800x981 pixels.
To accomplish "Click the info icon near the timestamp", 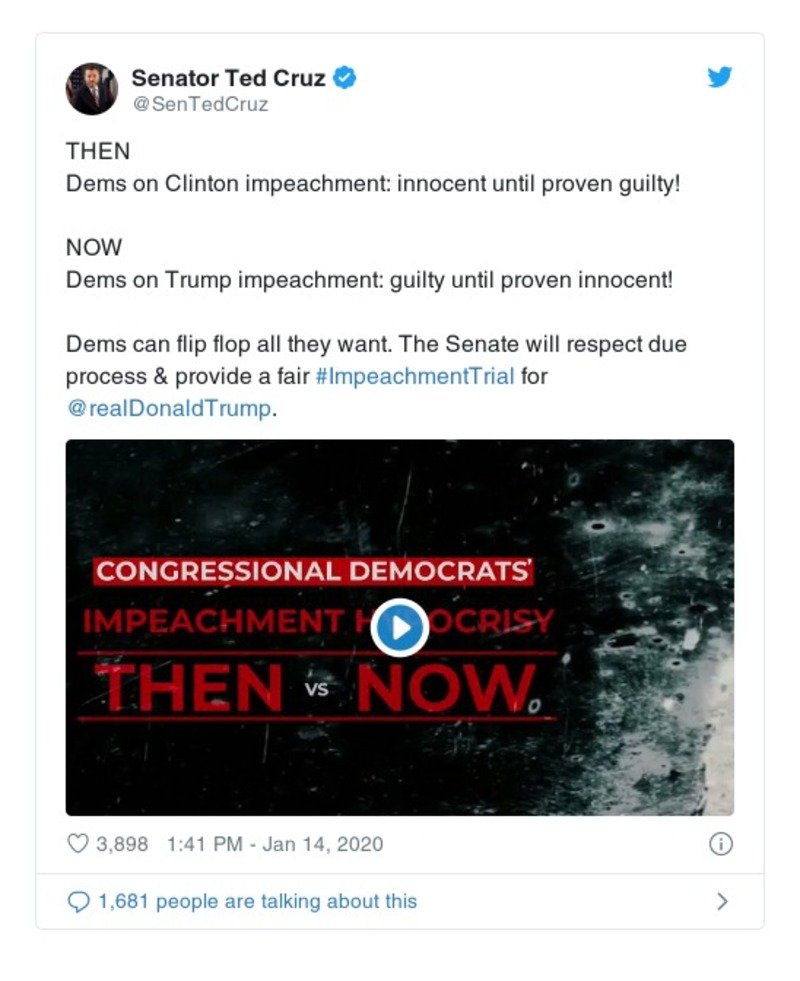I will point(719,843).
